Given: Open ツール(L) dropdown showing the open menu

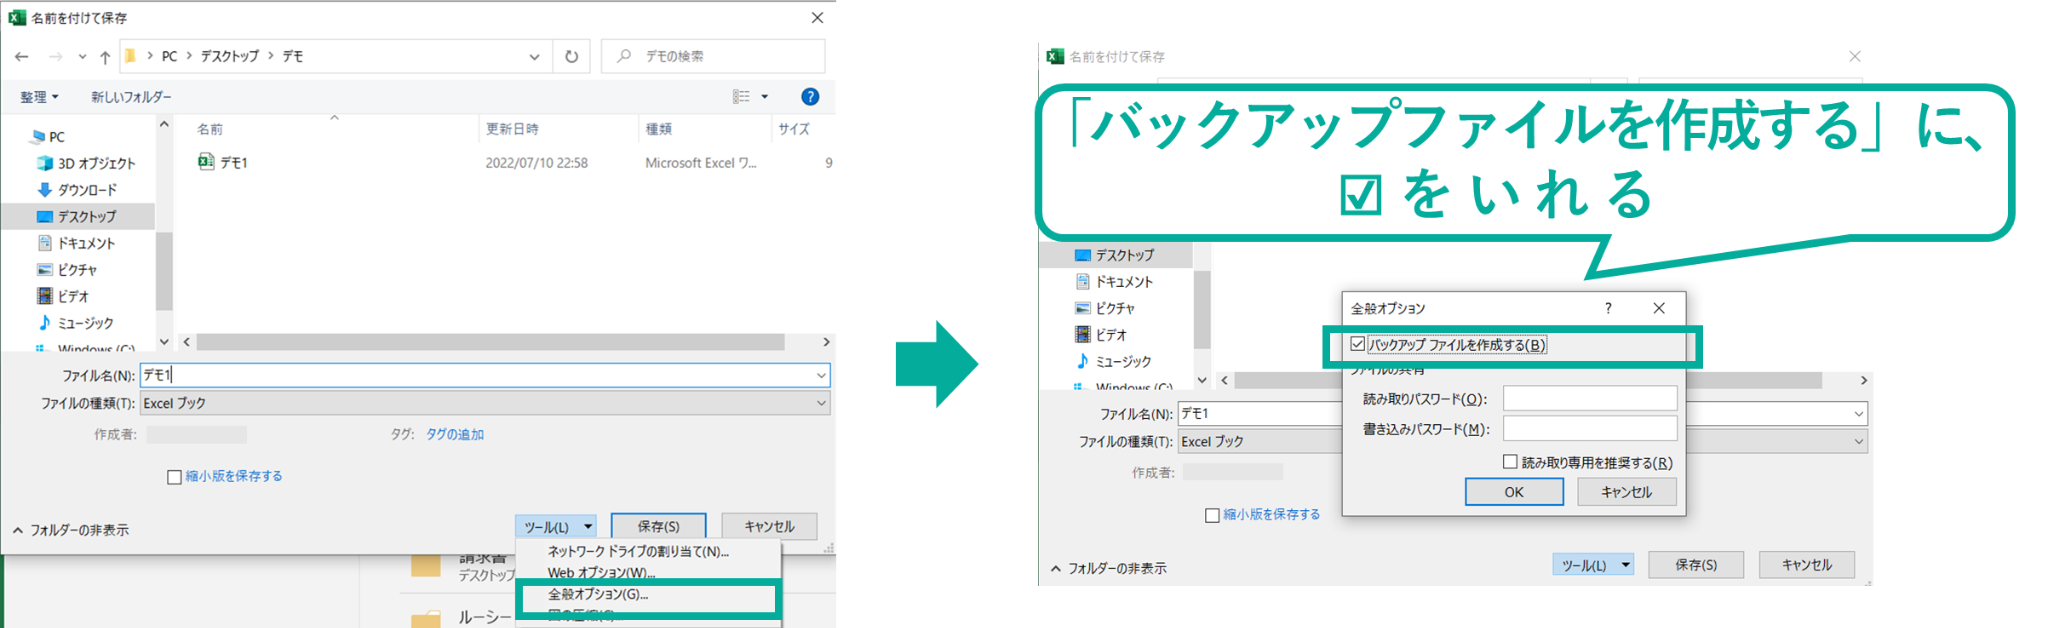Looking at the screenshot, I should (x=556, y=527).
